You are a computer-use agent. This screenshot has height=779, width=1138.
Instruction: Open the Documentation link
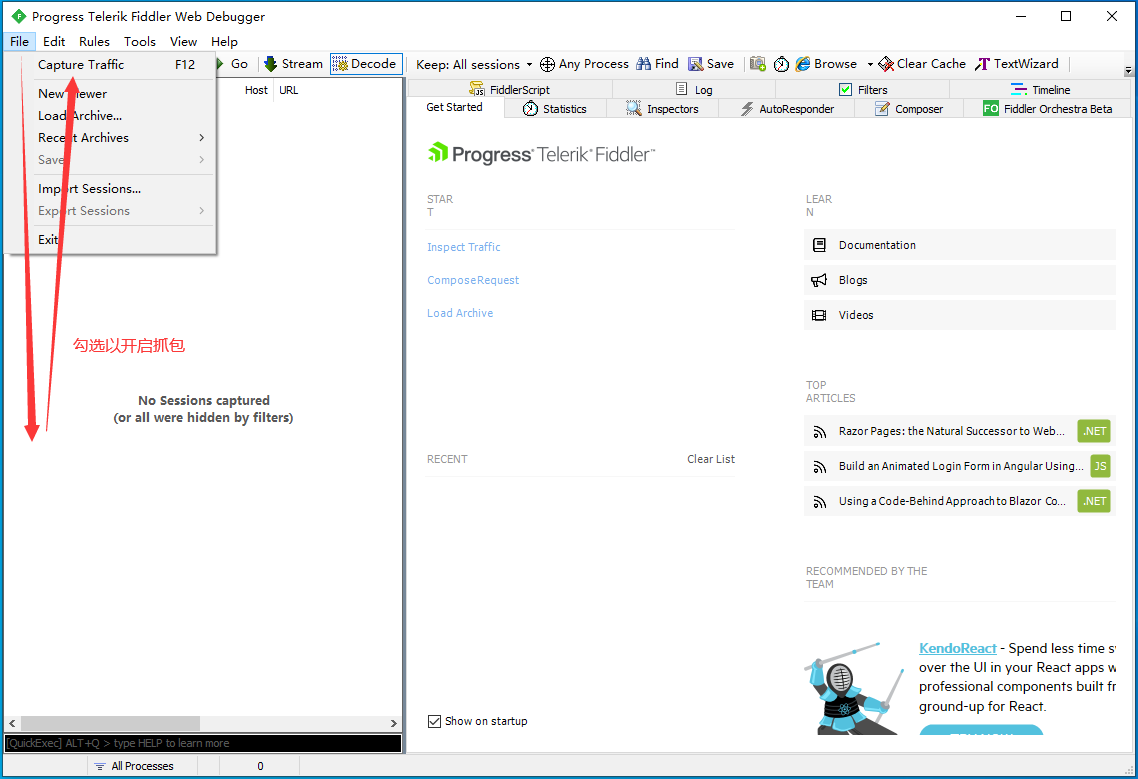(959, 245)
